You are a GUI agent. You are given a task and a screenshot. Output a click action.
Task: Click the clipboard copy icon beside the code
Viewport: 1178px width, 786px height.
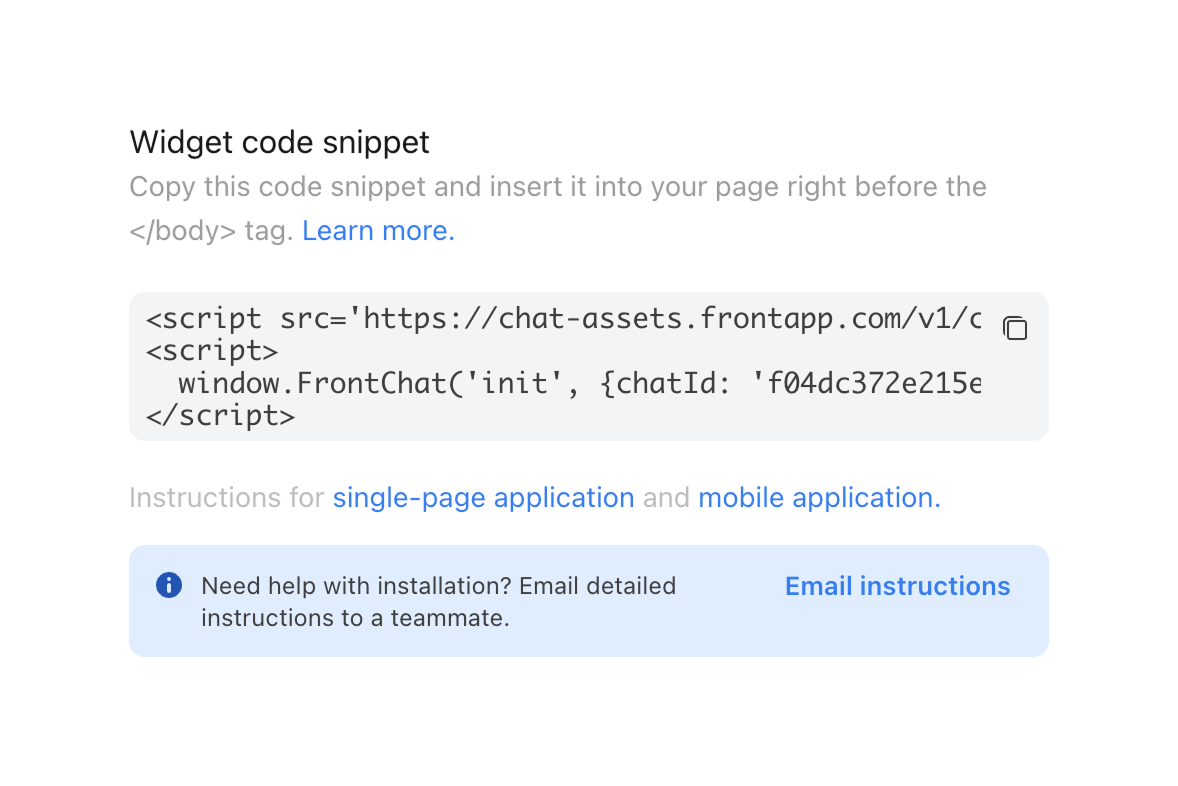[x=1015, y=328]
